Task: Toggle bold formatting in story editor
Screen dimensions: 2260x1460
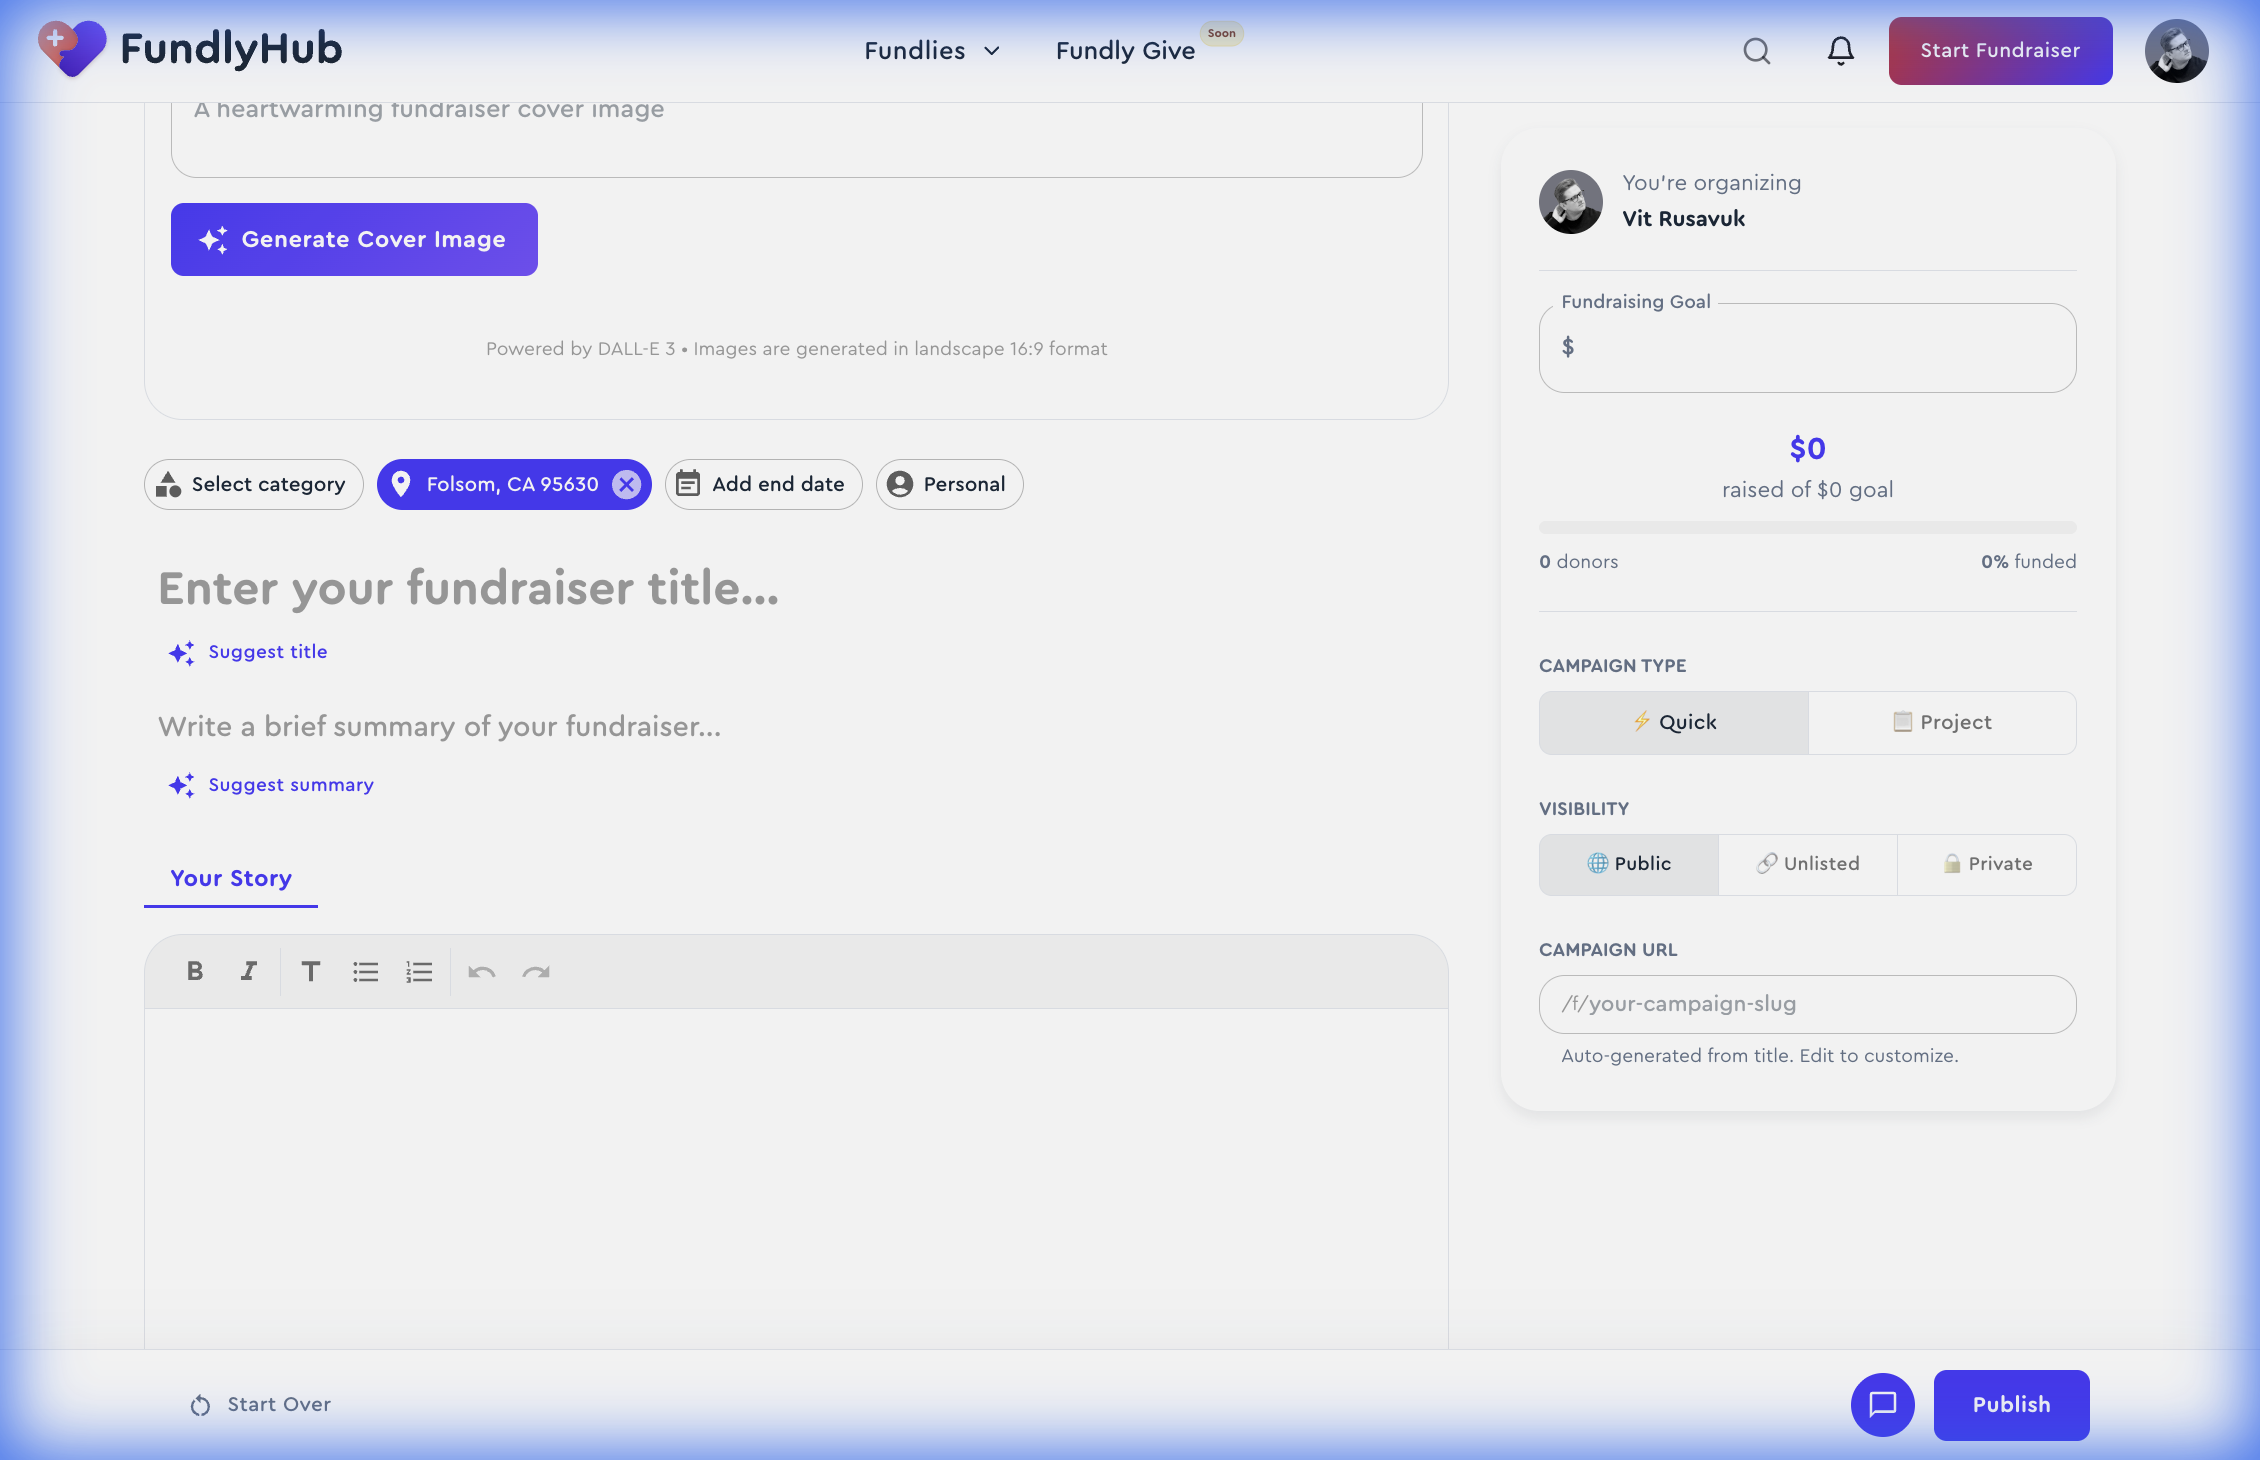Action: pos(195,971)
